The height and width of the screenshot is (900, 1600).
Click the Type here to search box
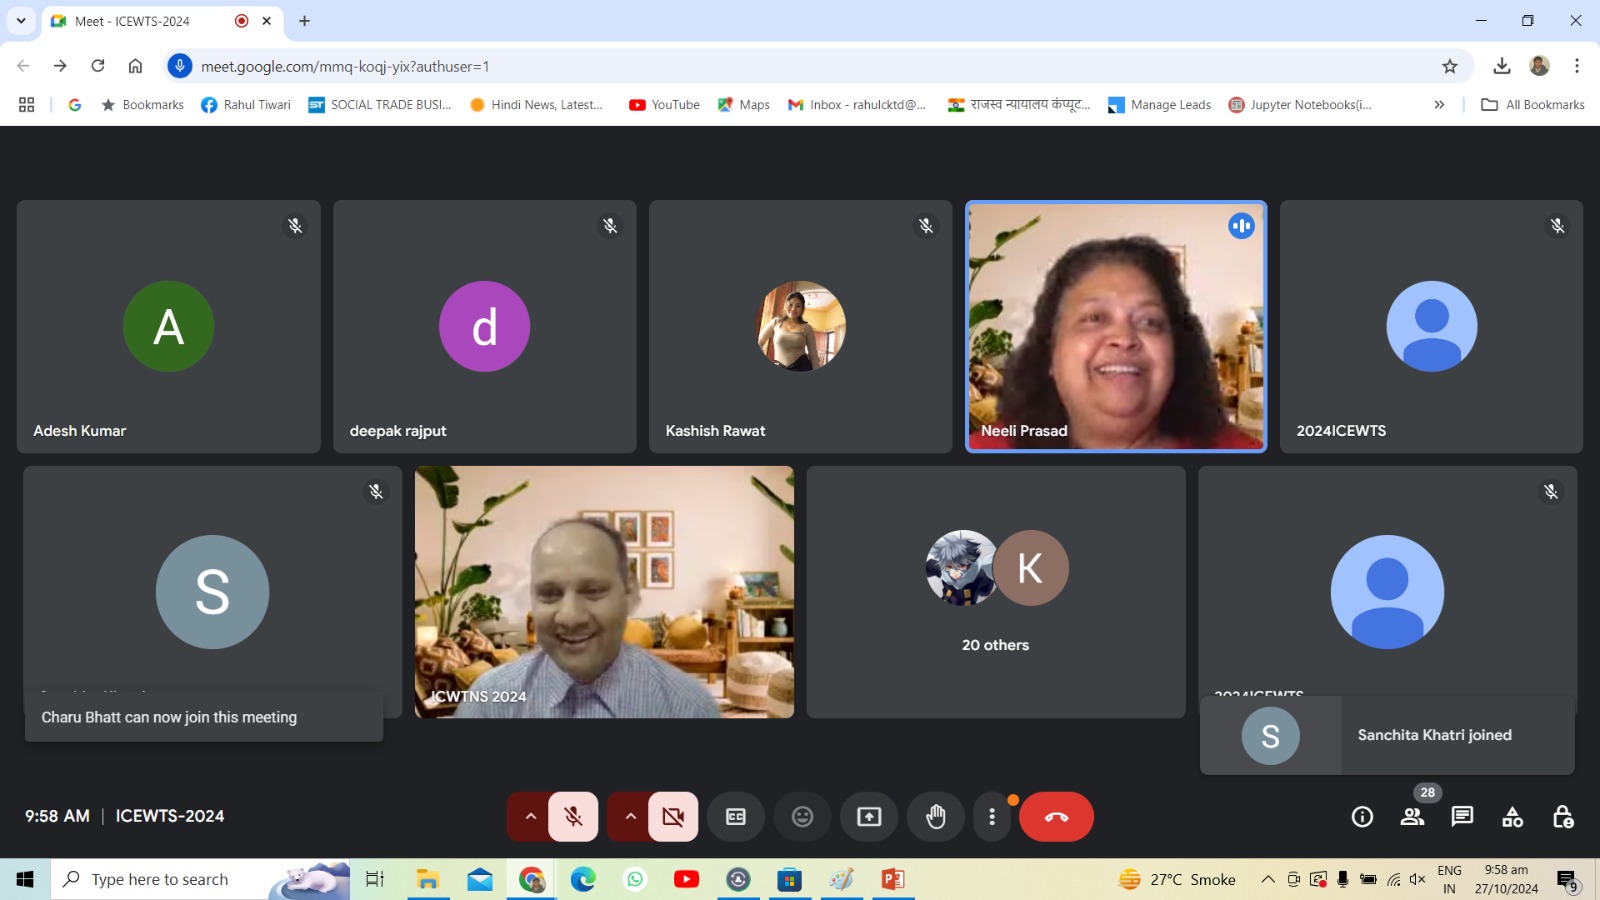click(200, 879)
